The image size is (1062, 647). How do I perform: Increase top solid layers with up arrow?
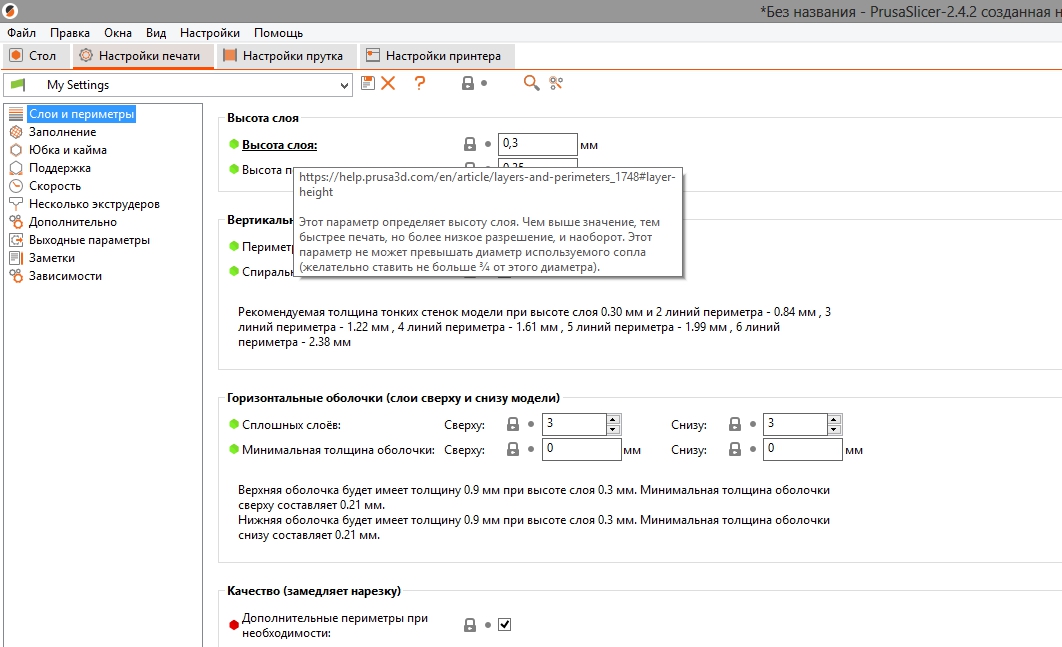[x=613, y=419]
